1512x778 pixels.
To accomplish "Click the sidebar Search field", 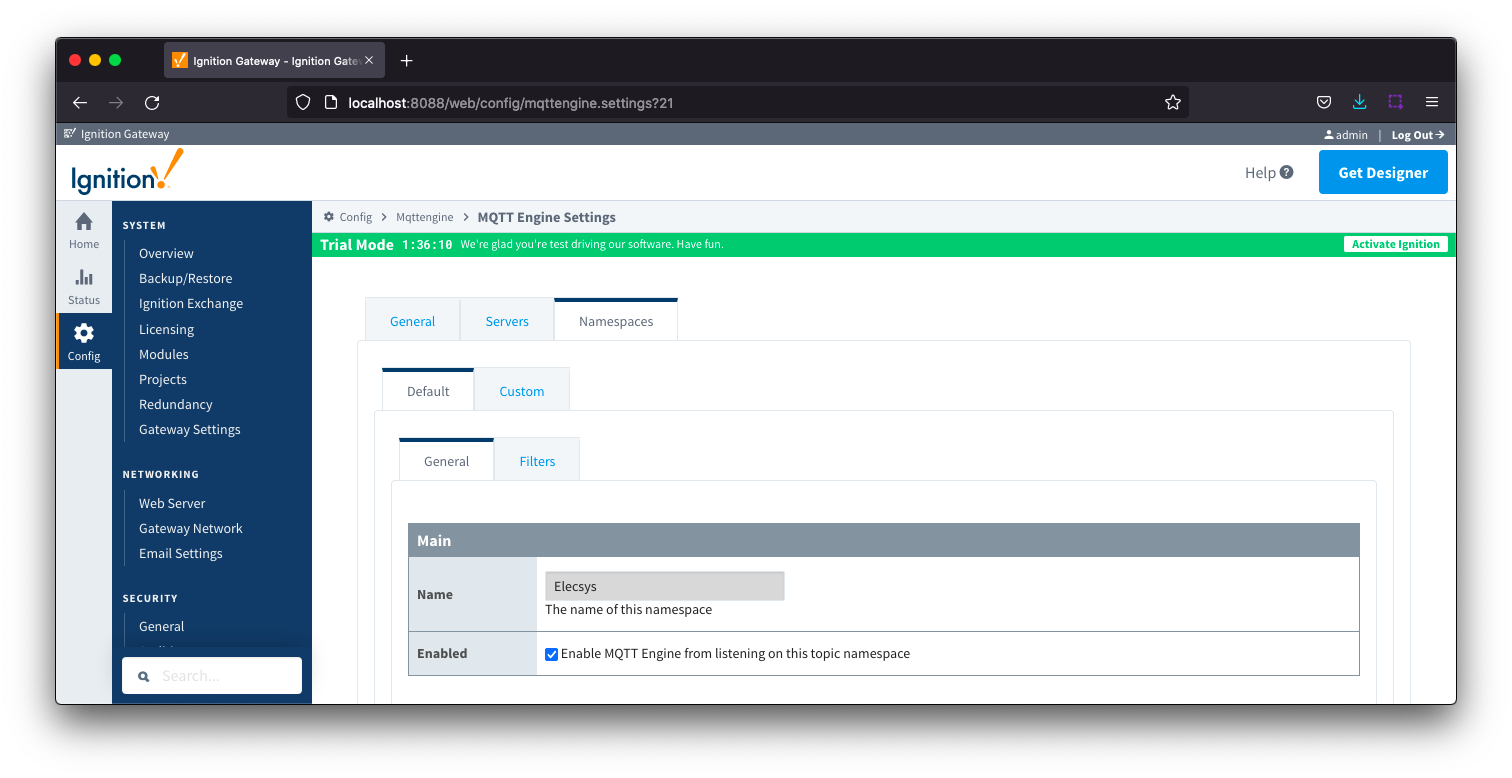I will [x=212, y=676].
